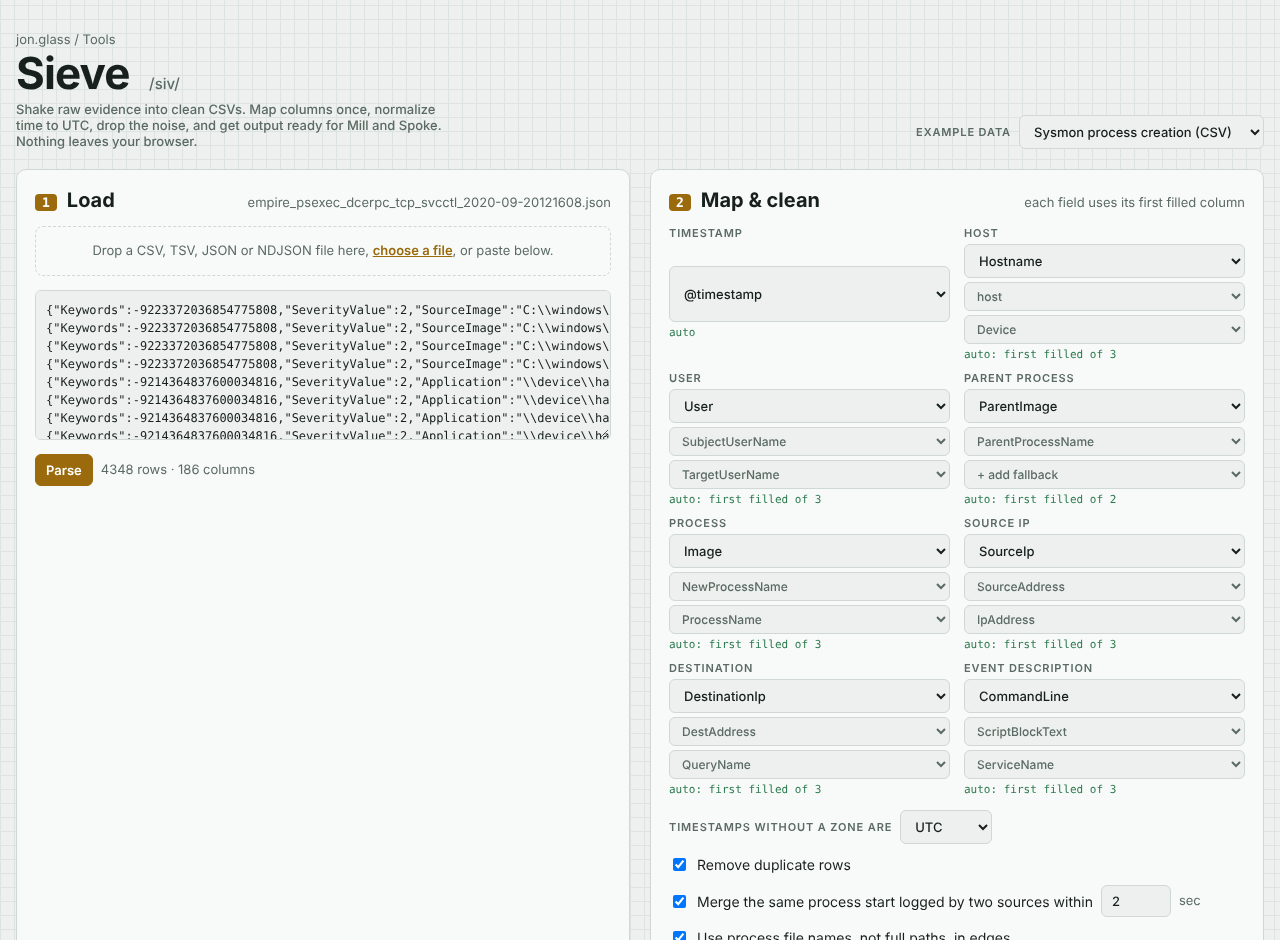Click the Parse button

[64, 470]
